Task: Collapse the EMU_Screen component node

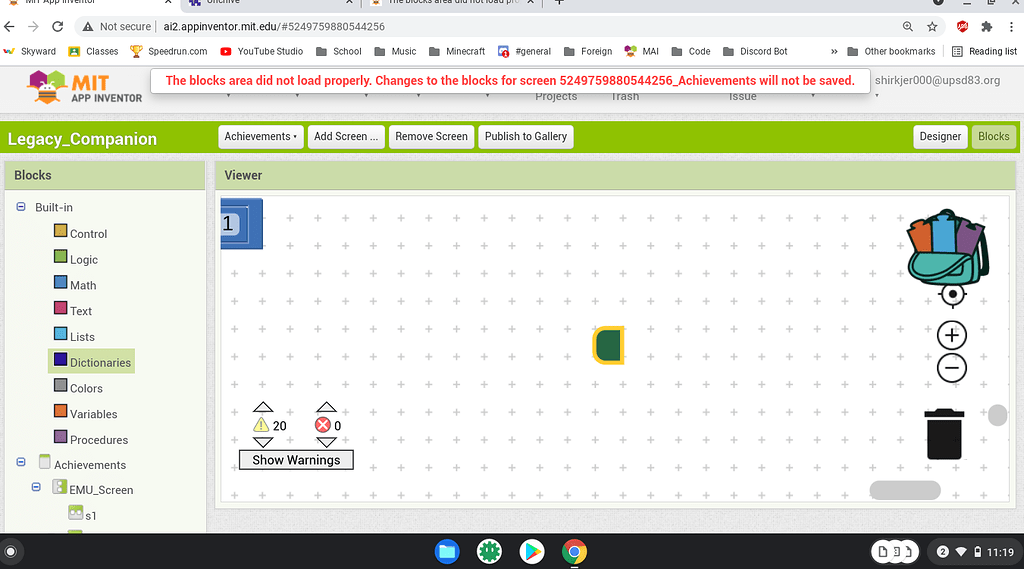Action: coord(37,487)
